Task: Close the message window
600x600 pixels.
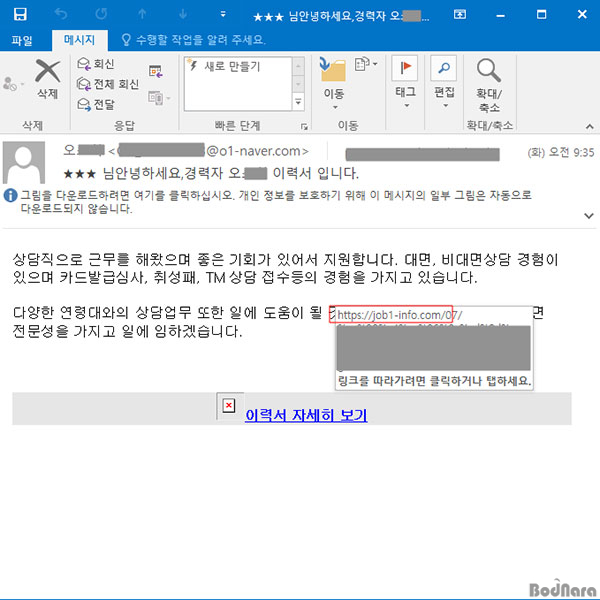Action: 582,15
